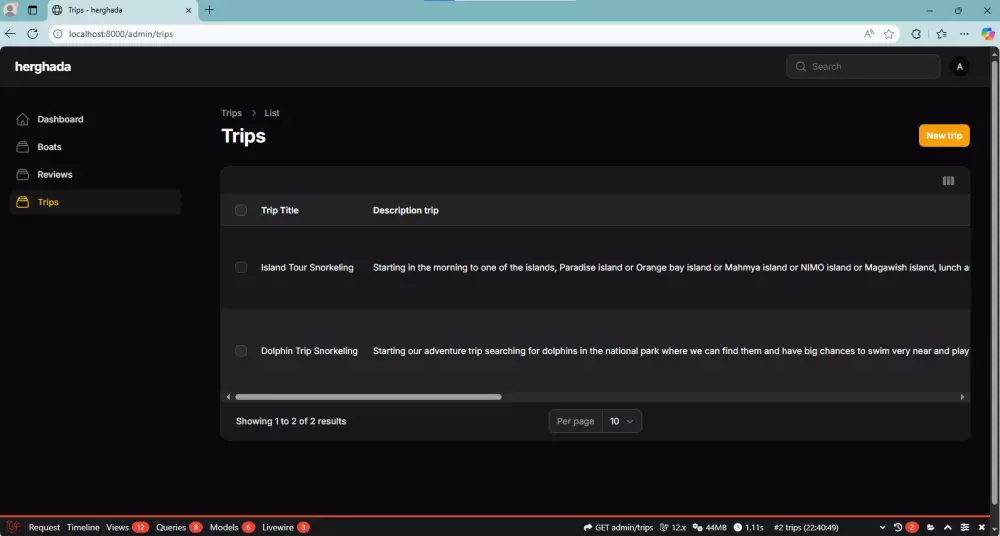Reload the page with refresh icon
The height and width of the screenshot is (536, 1000).
tap(33, 34)
